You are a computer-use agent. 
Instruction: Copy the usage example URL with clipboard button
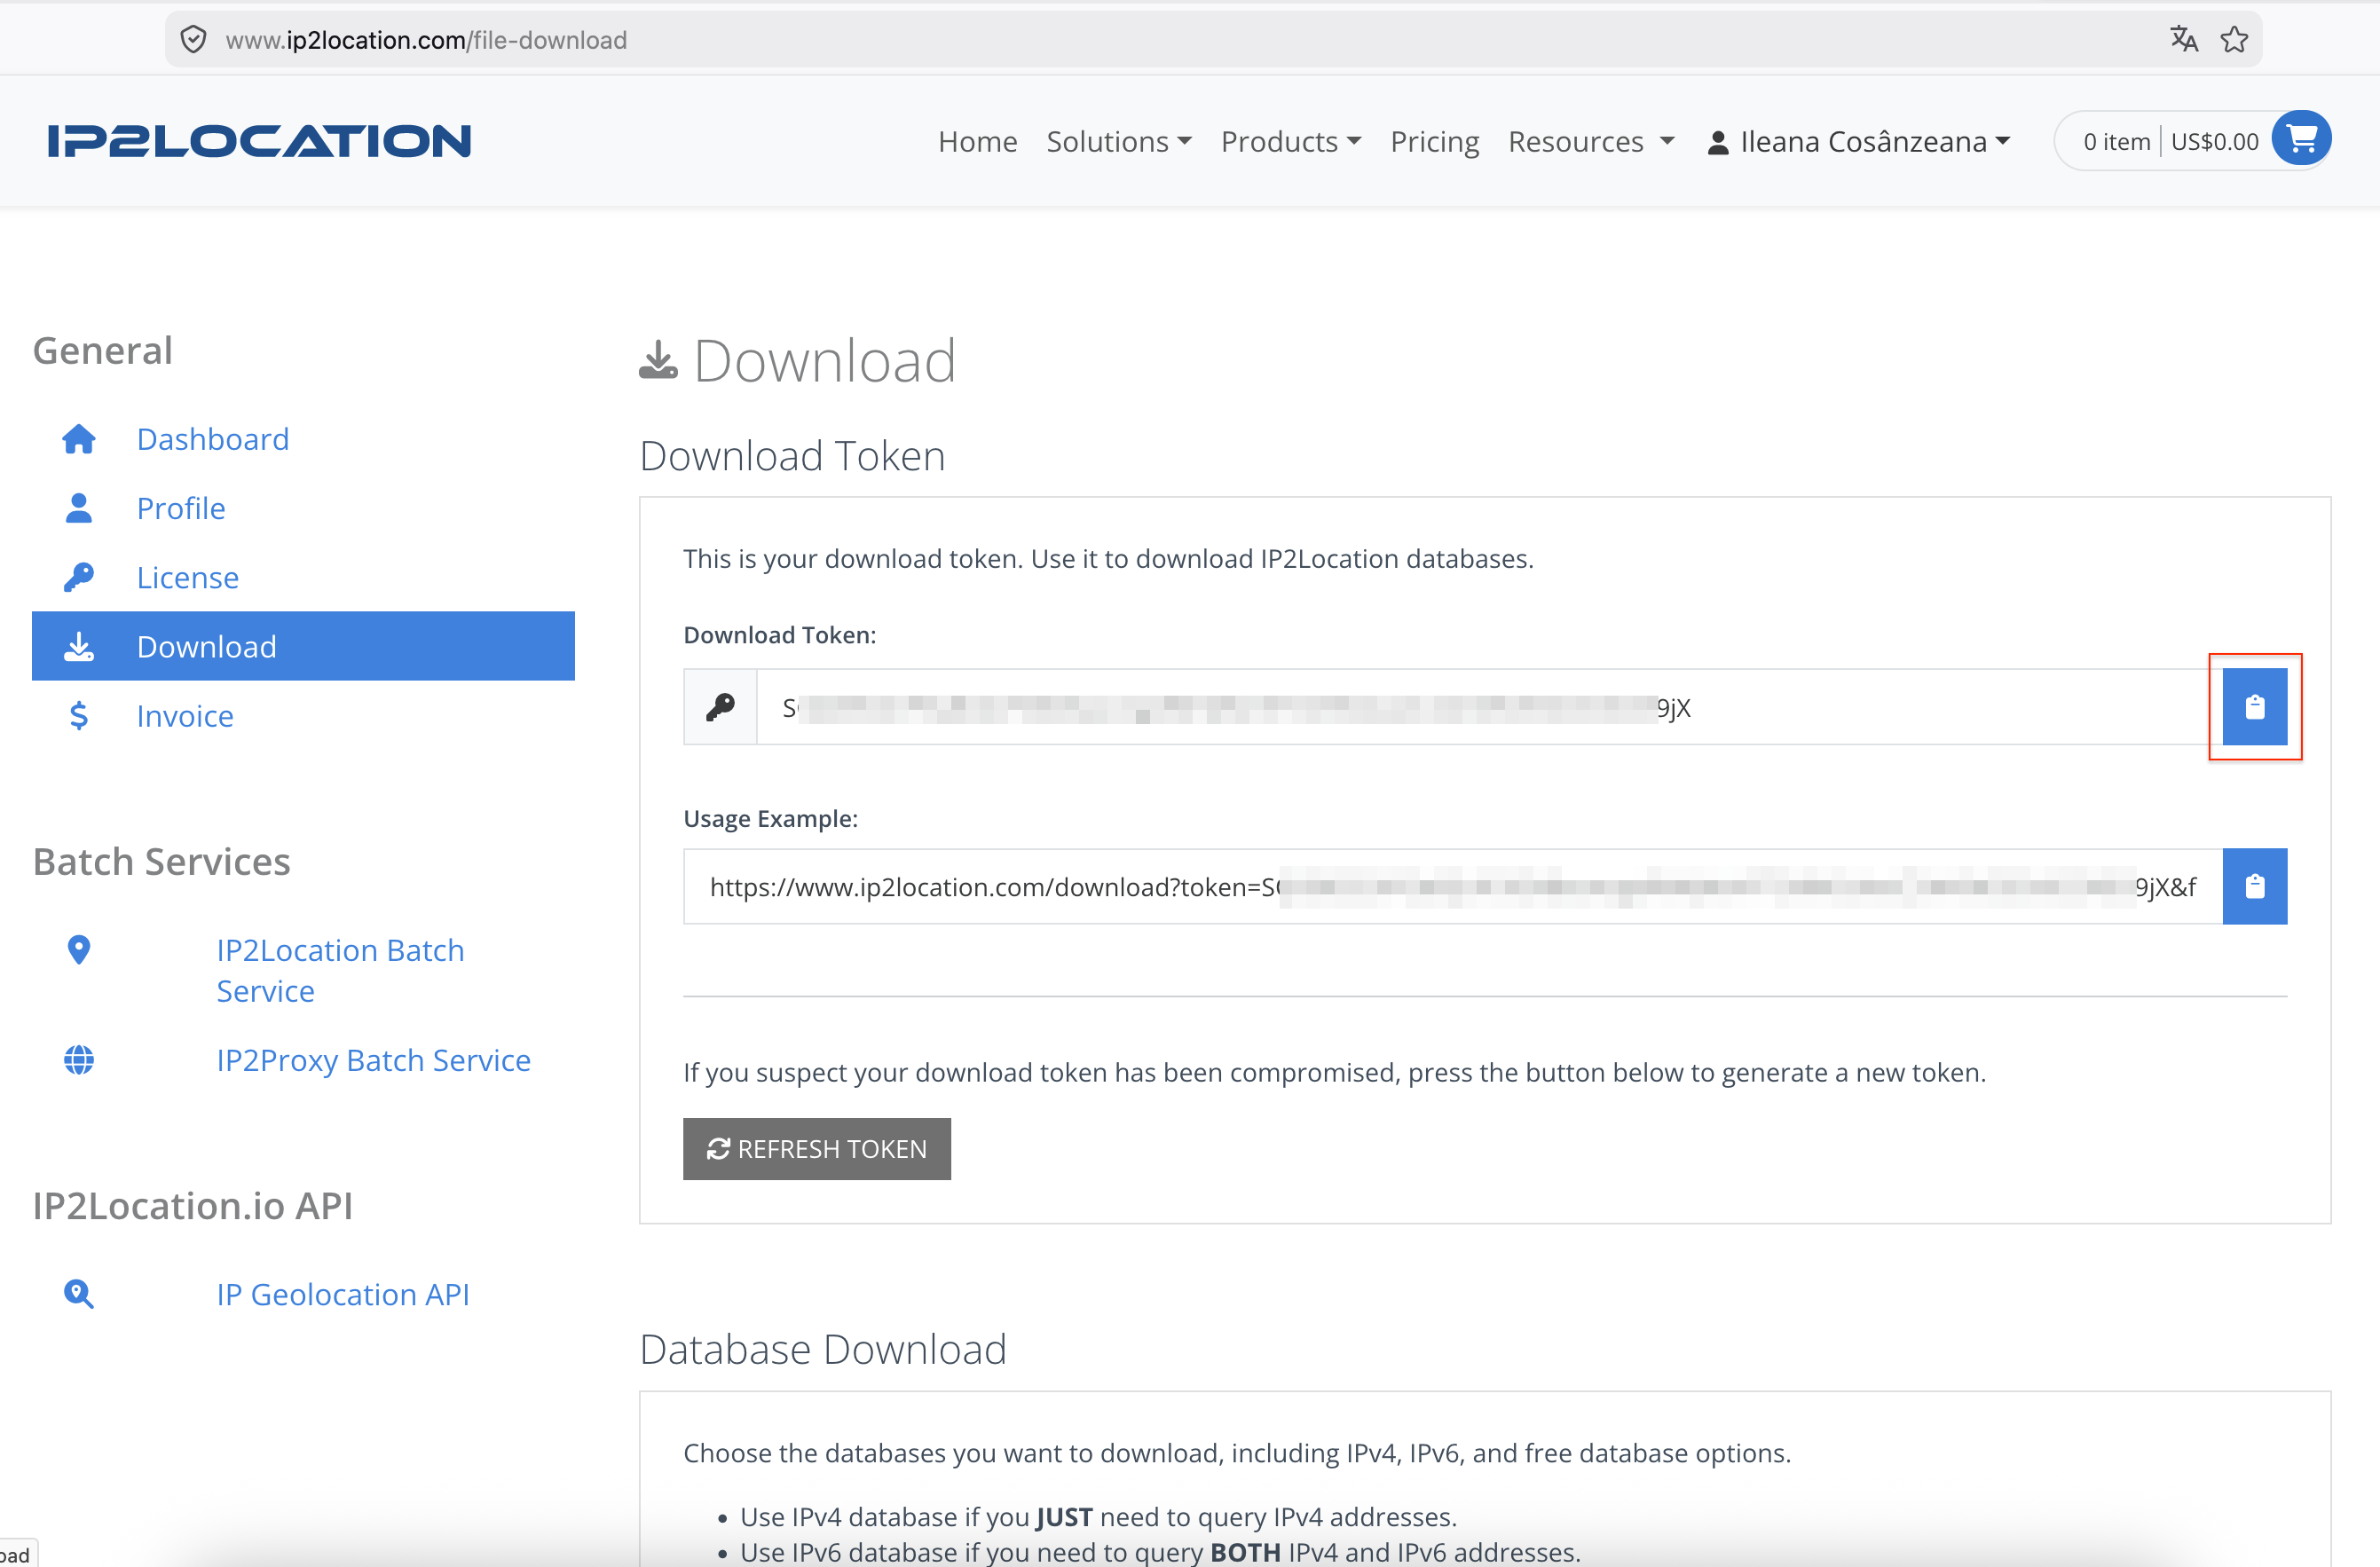2254,886
